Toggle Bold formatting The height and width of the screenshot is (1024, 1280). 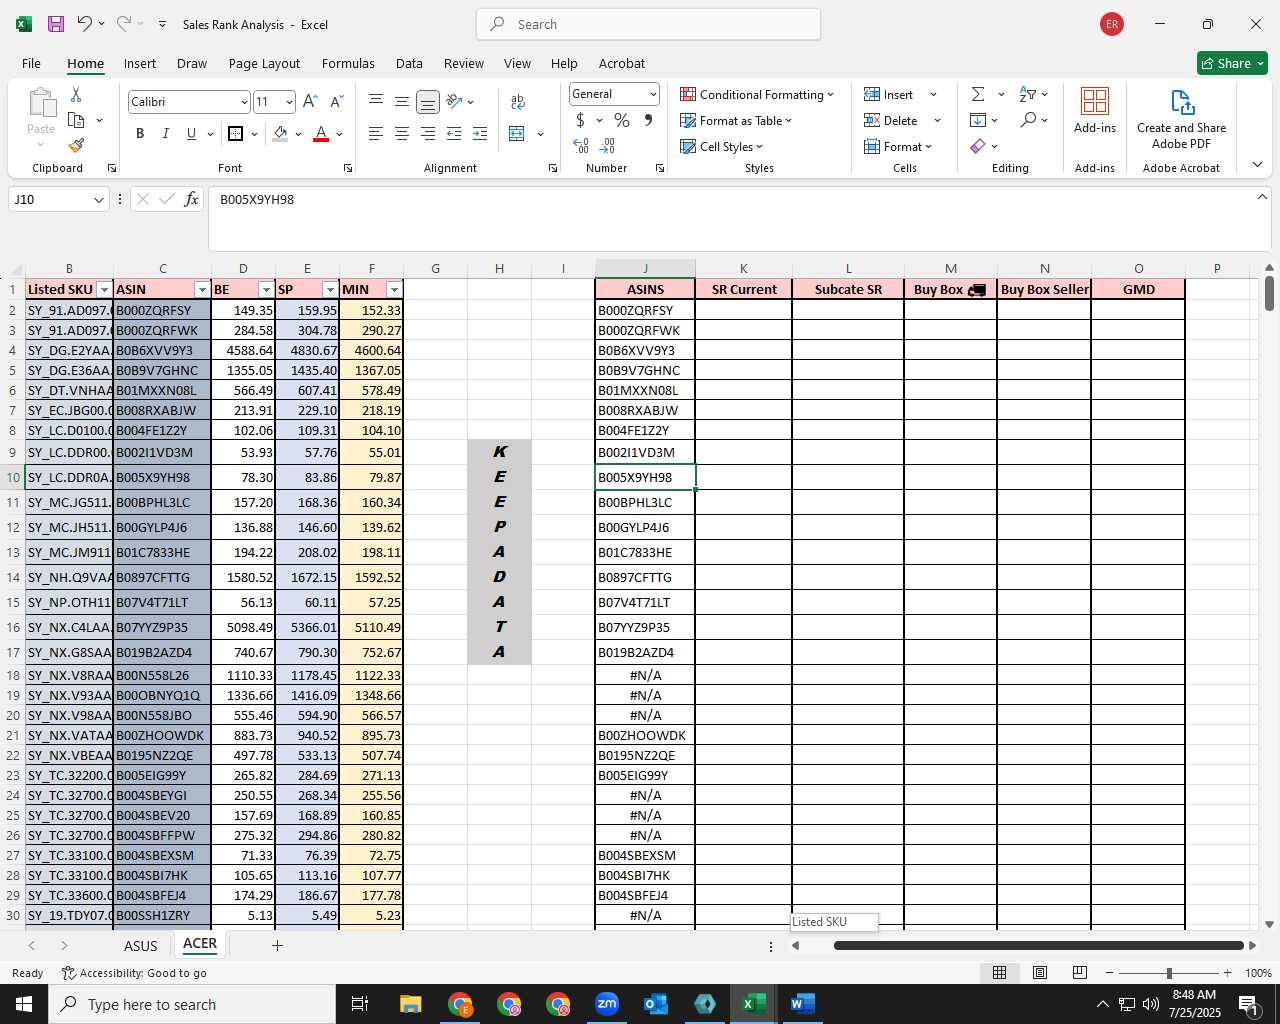[140, 133]
